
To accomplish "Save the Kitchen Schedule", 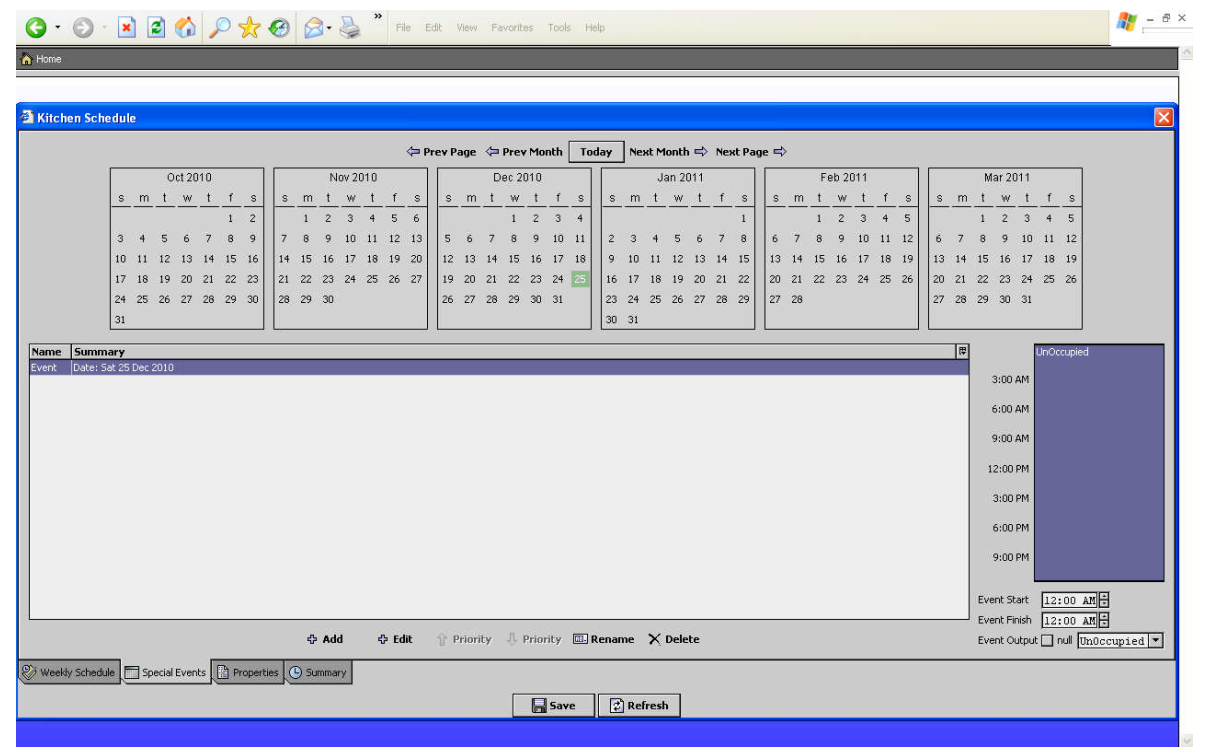I will pos(553,706).
